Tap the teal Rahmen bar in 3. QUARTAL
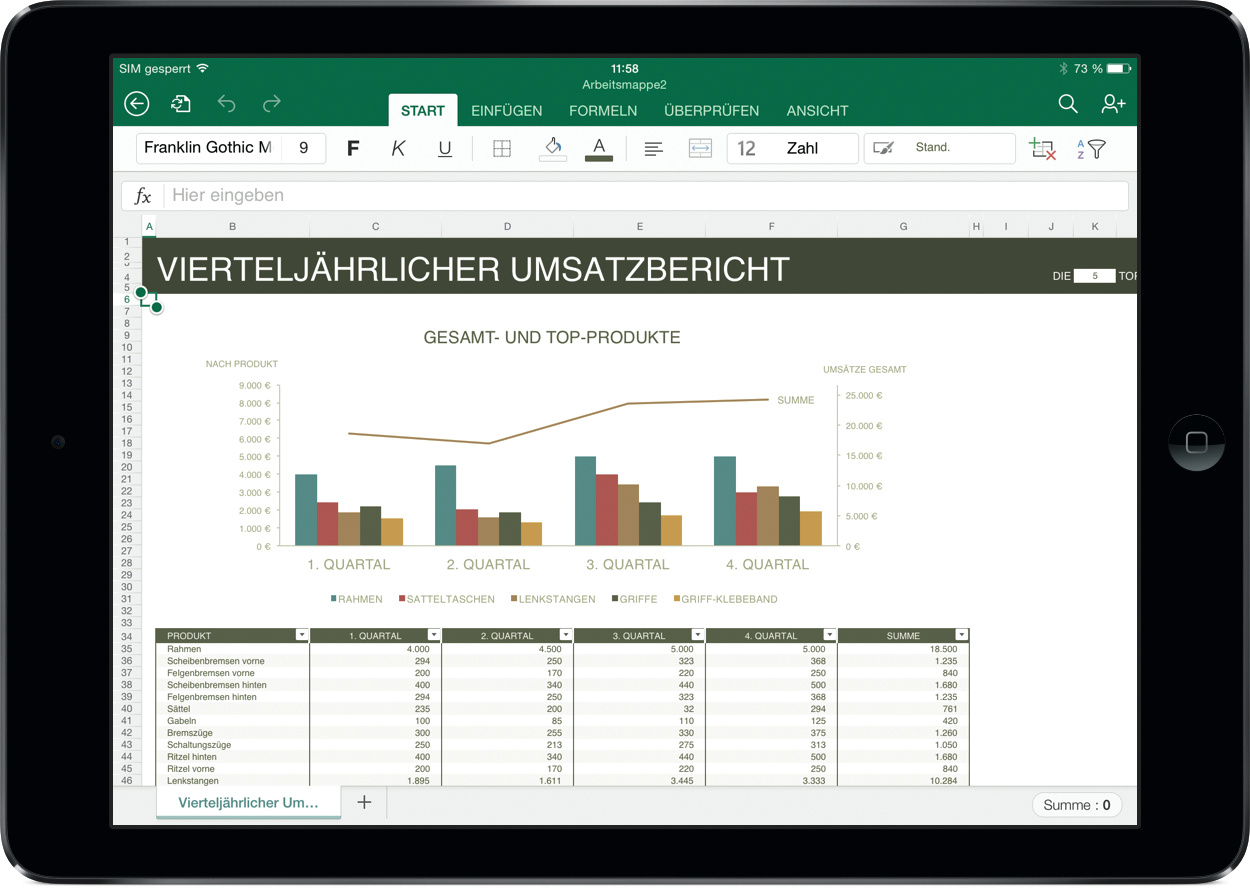Screen dimensions: 1250x888 (x=585, y=501)
